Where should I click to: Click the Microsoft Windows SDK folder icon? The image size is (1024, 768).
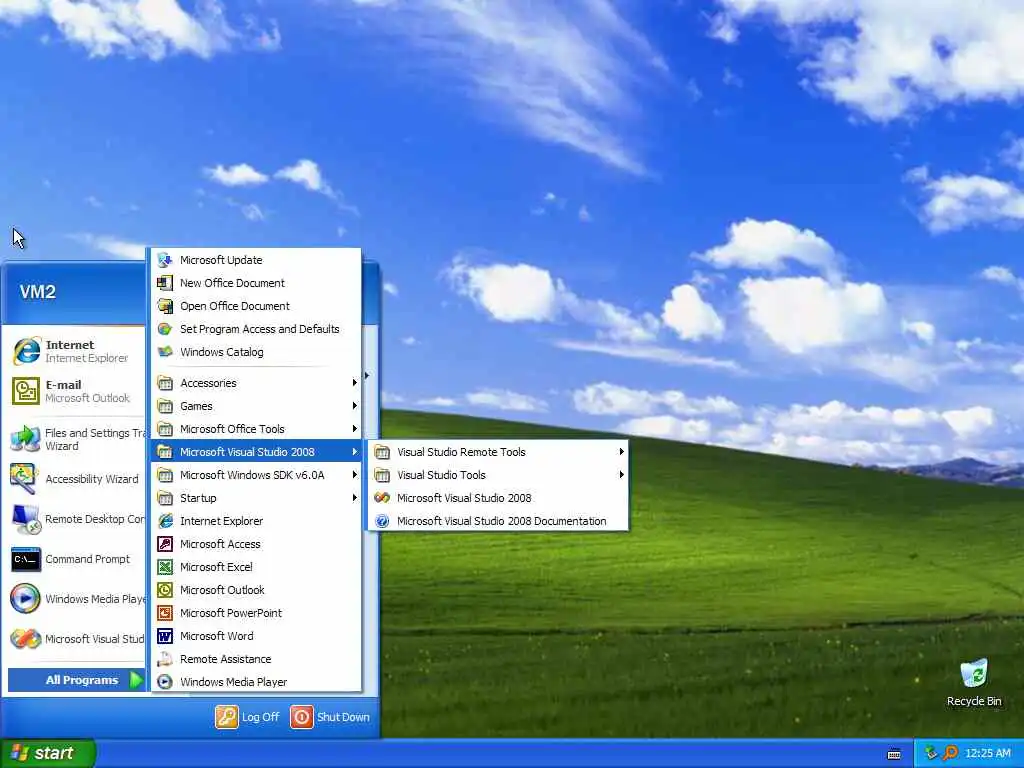click(165, 475)
